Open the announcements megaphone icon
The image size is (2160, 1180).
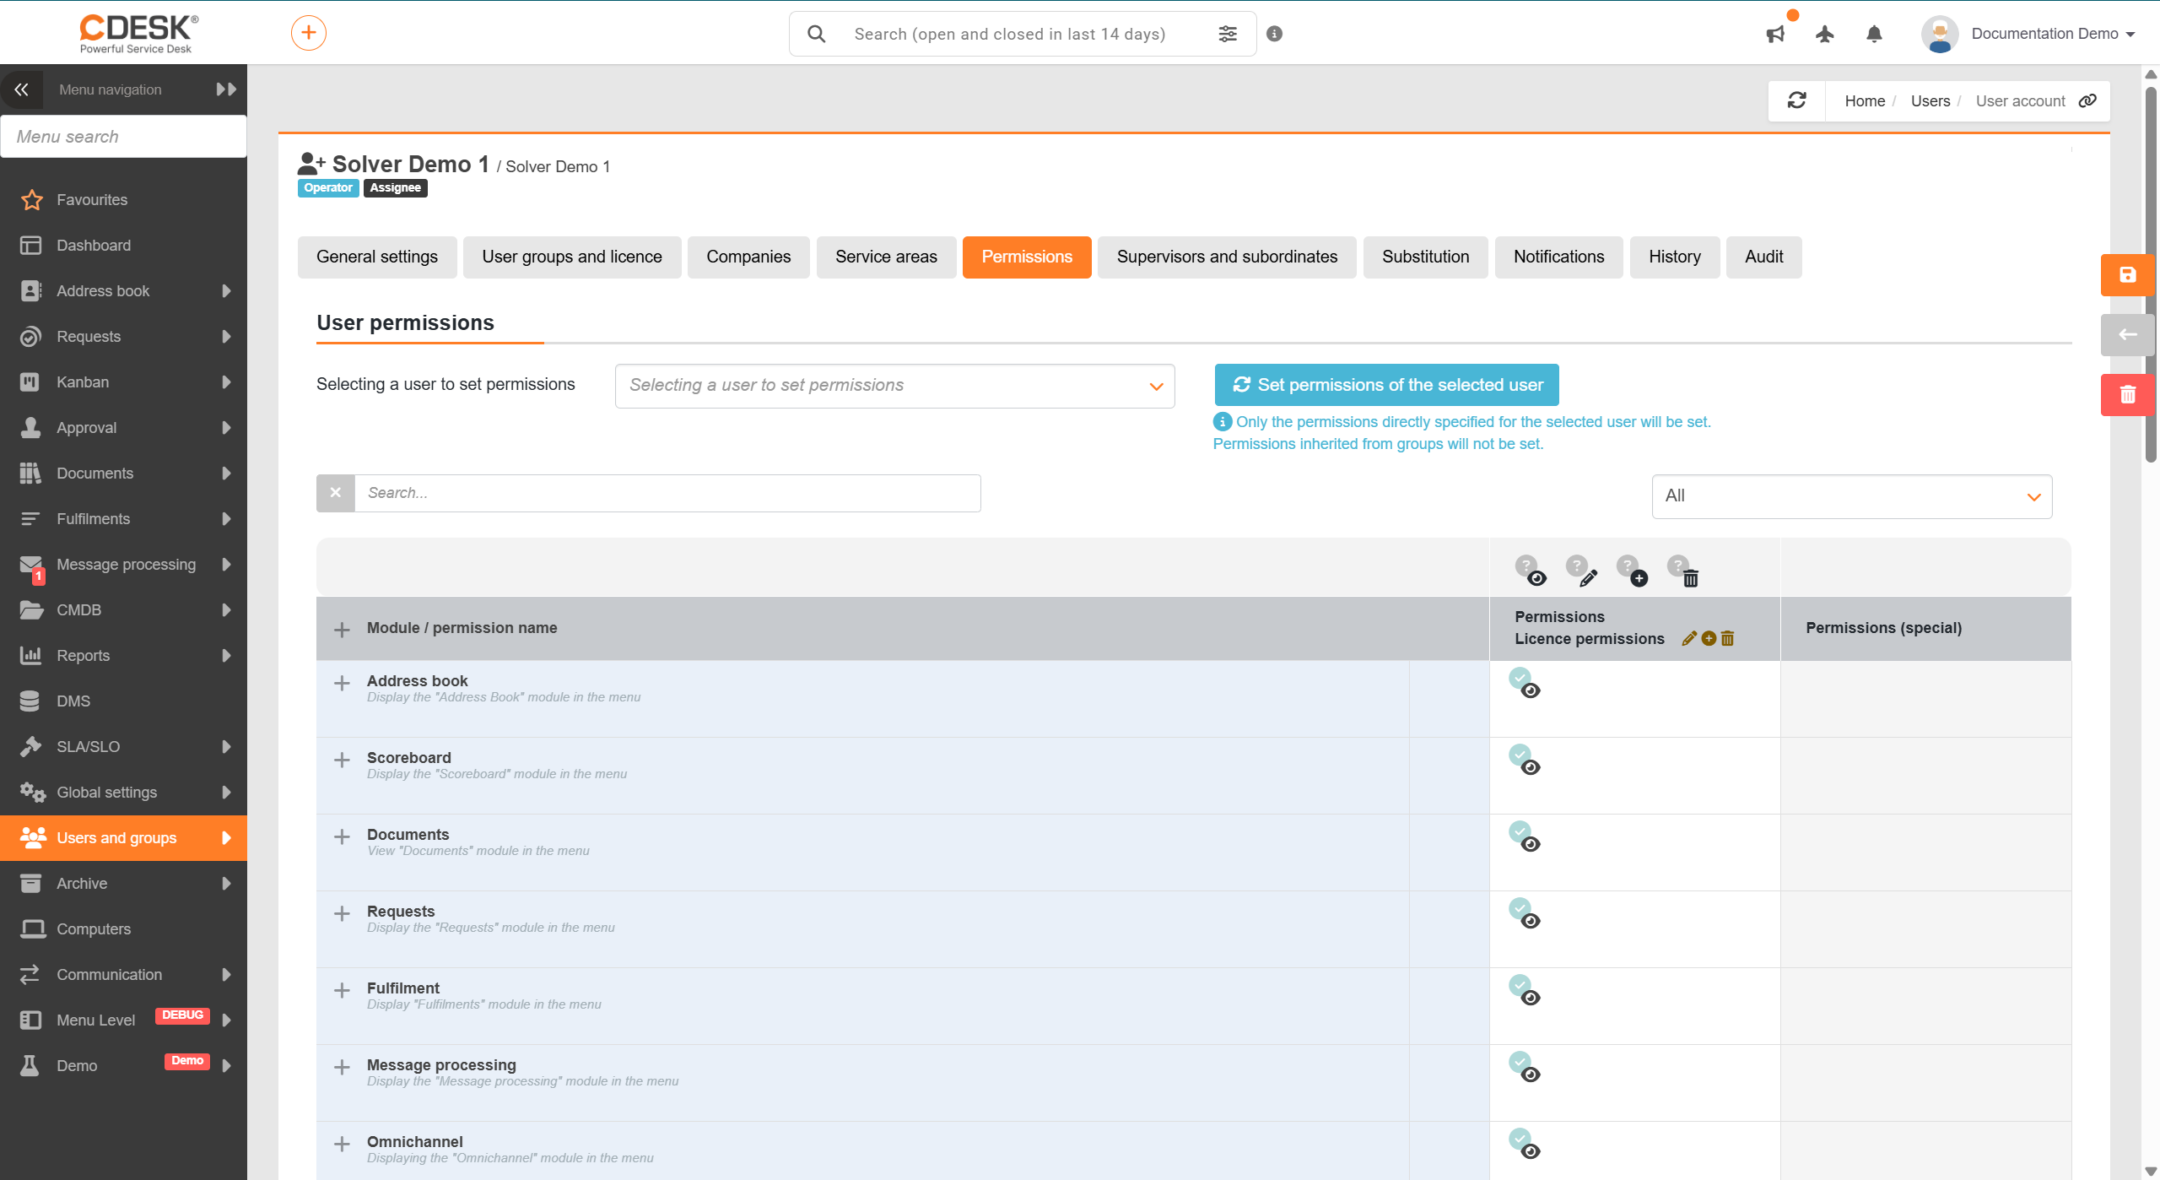click(x=1776, y=34)
